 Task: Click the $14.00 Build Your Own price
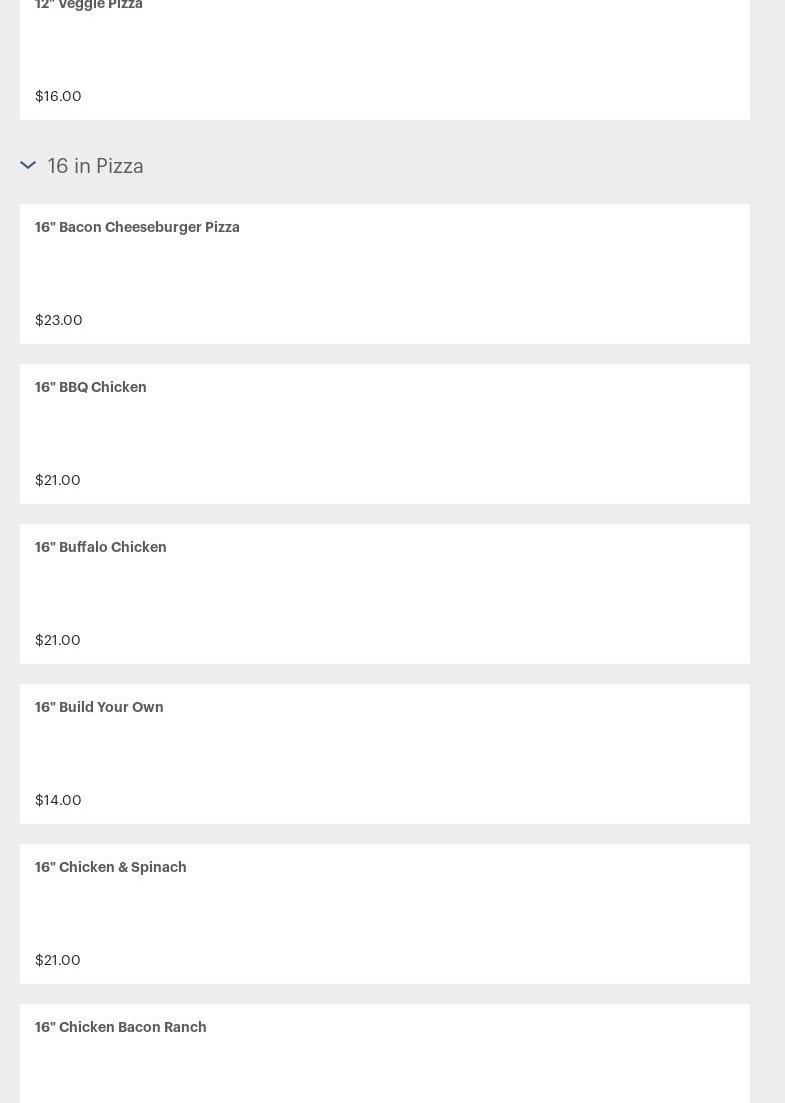[58, 800]
